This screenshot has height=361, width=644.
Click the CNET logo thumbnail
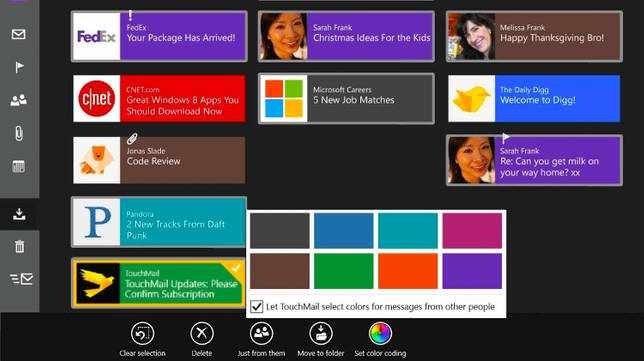point(97,99)
